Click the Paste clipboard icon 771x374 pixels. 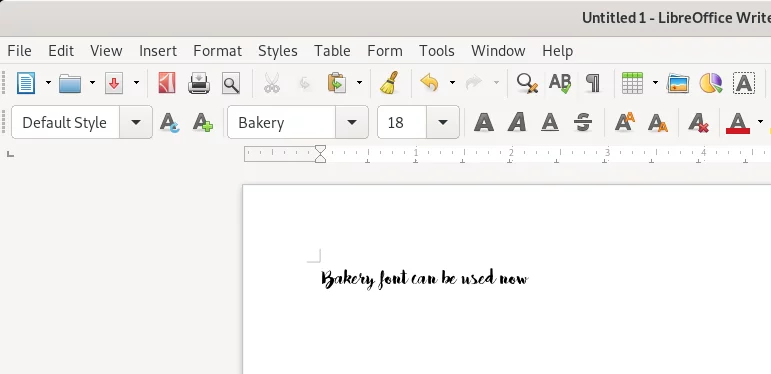[x=337, y=83]
